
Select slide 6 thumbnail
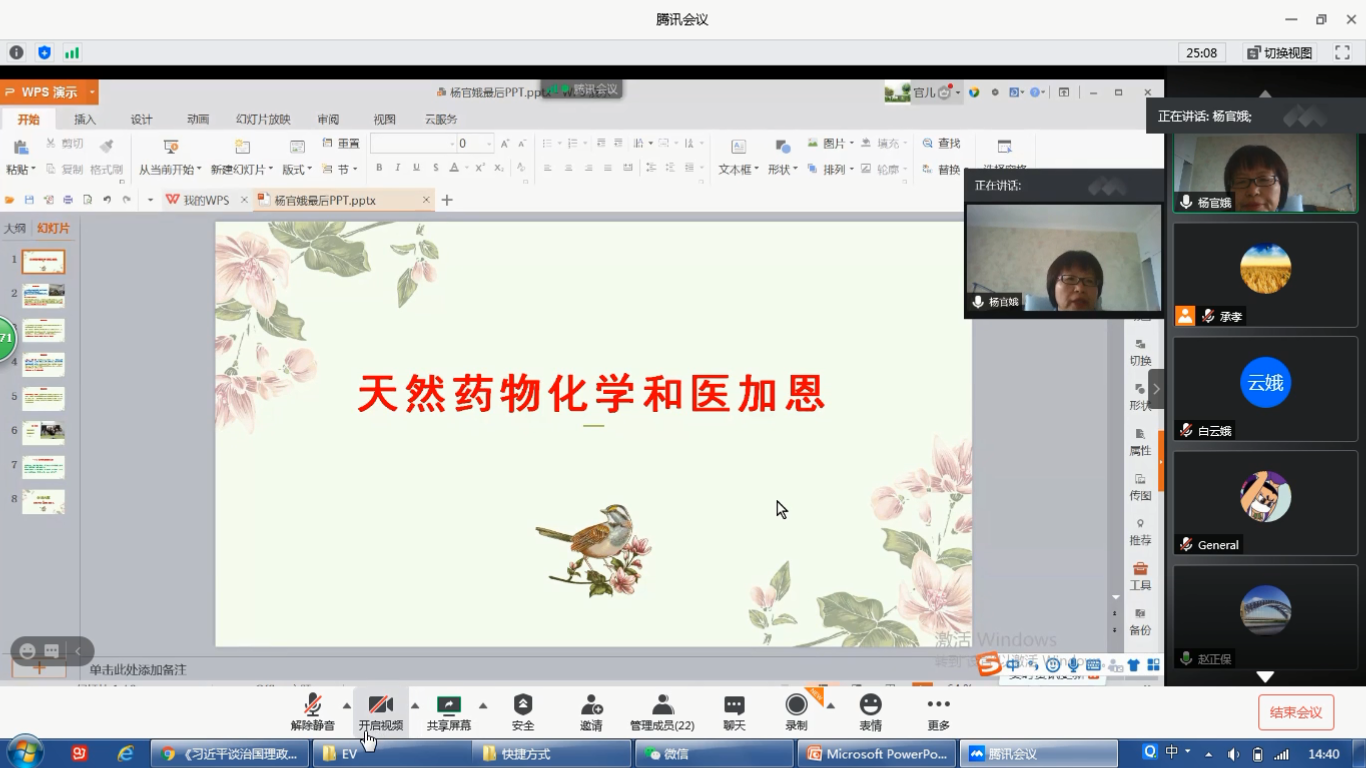coord(43,432)
